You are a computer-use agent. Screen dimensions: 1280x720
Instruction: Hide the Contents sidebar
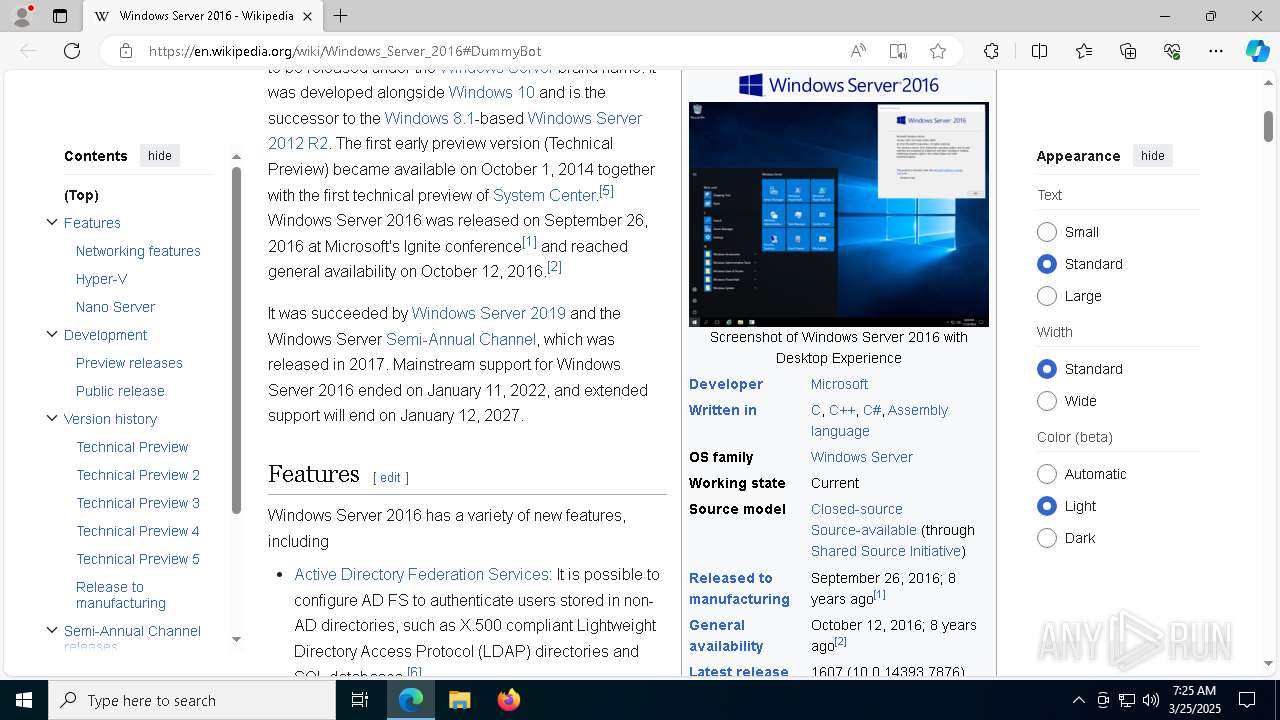[160, 155]
